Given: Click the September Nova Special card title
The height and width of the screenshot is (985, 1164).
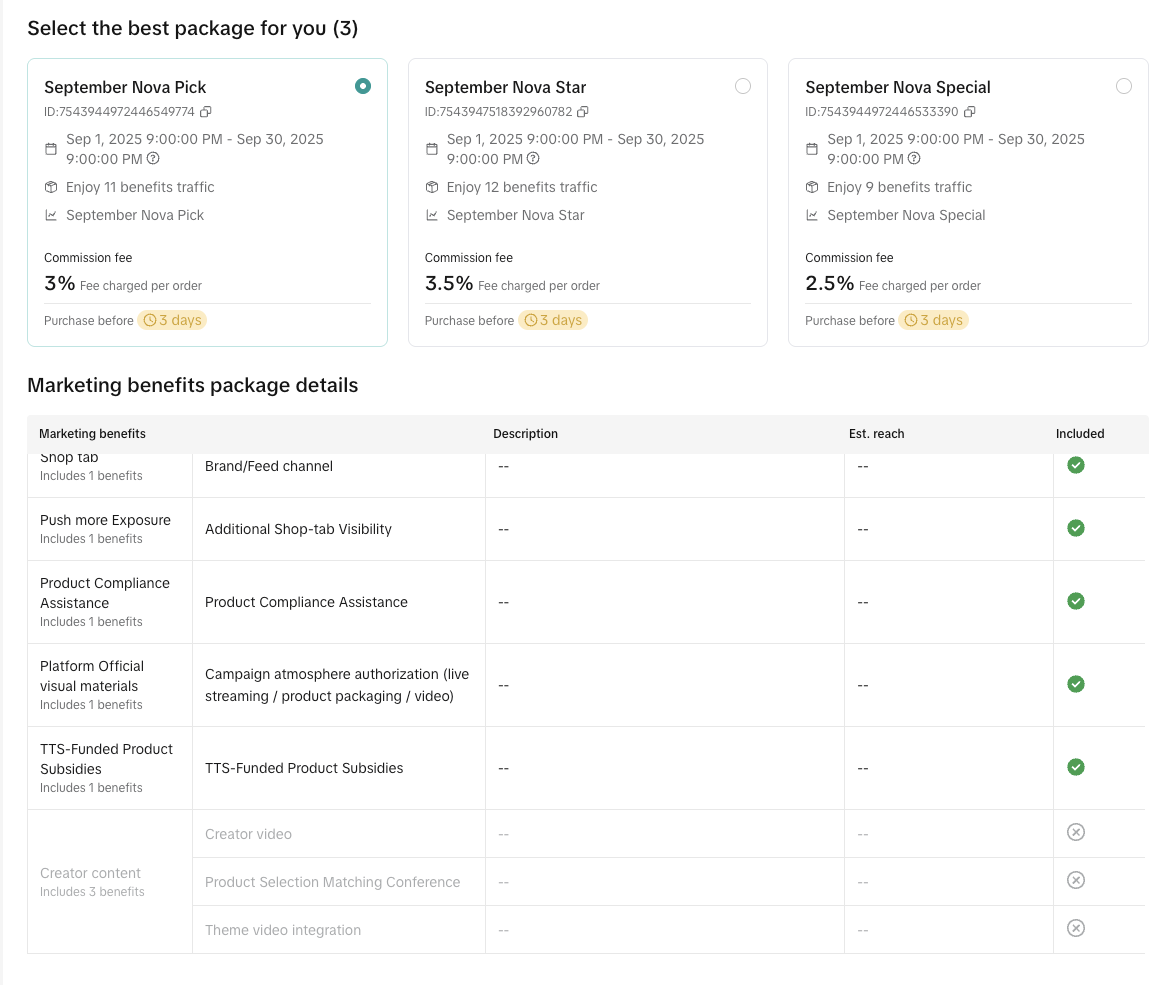Looking at the screenshot, I should pyautogui.click(x=897, y=87).
